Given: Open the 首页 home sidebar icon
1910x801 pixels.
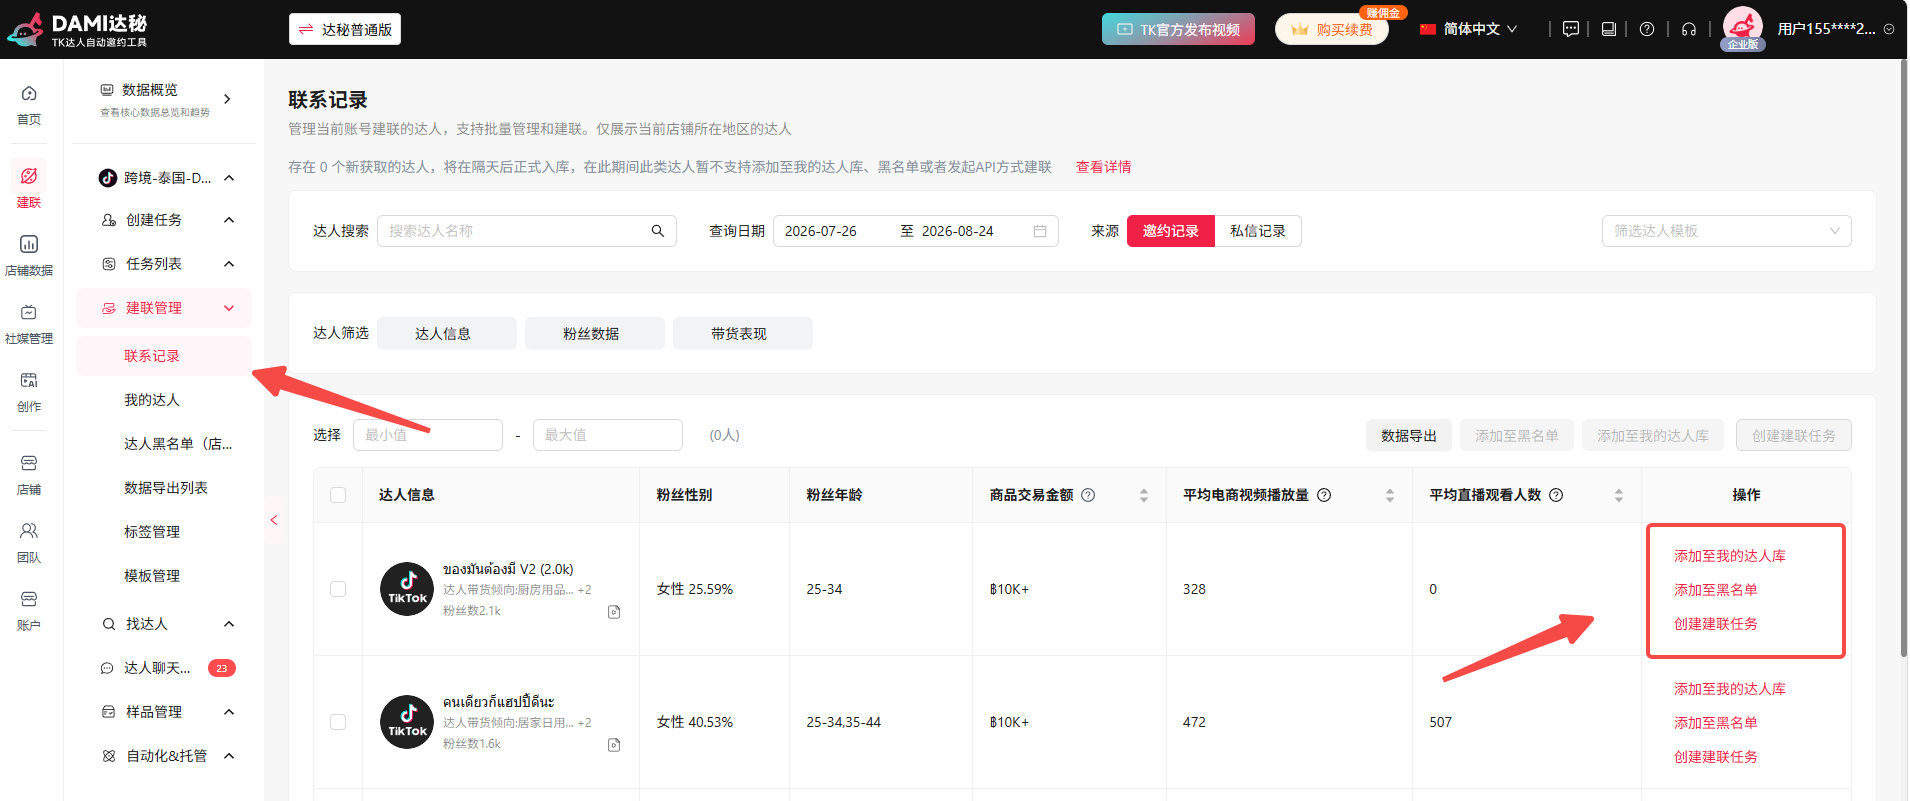Looking at the screenshot, I should point(29,105).
